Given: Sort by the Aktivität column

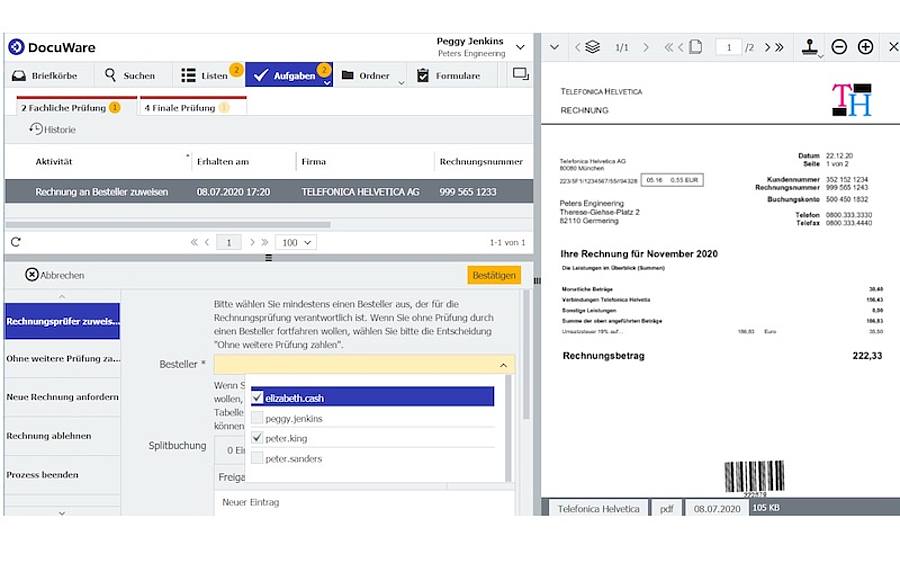Looking at the screenshot, I should point(54,161).
